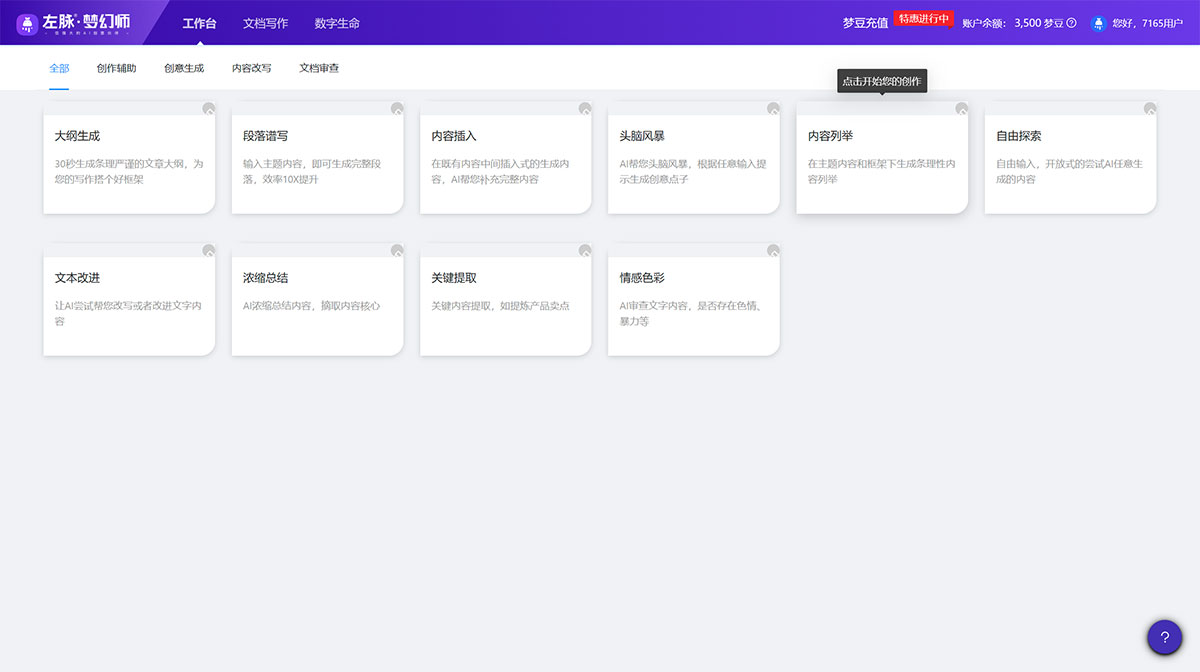The image size is (1200, 672).
Task: Click the corner icon on the 段落谱写 card
Action: 397,108
